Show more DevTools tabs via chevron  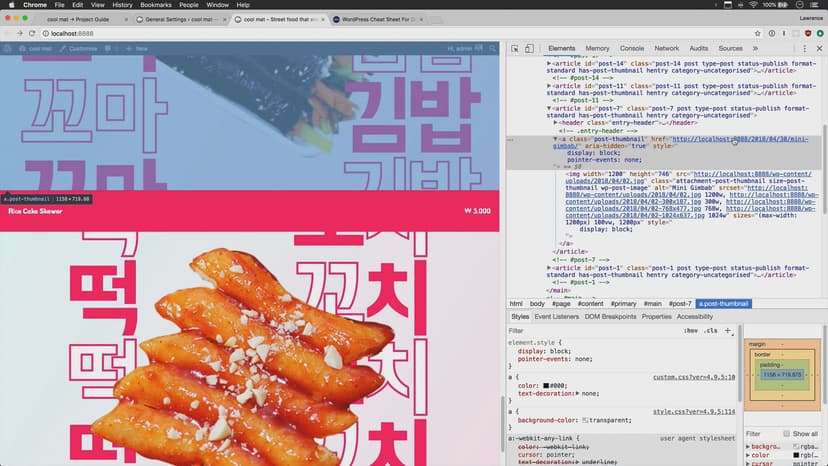[755, 48]
